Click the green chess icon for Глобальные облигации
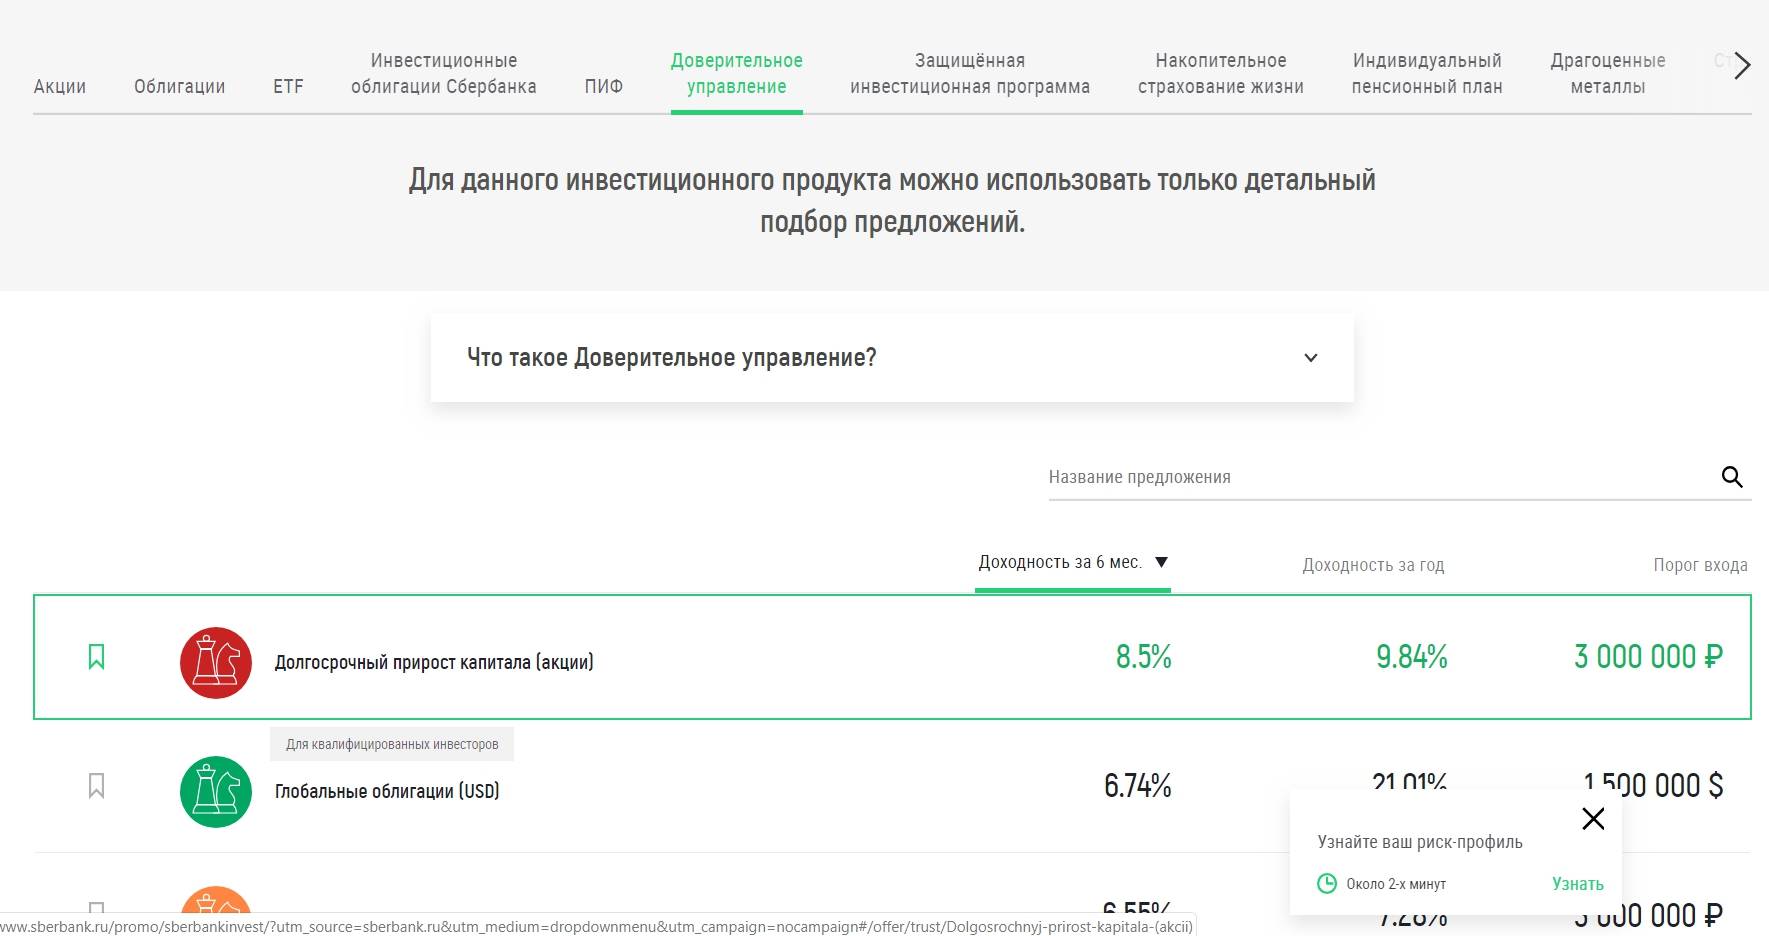Screen dimensions: 1769x936 click(216, 791)
